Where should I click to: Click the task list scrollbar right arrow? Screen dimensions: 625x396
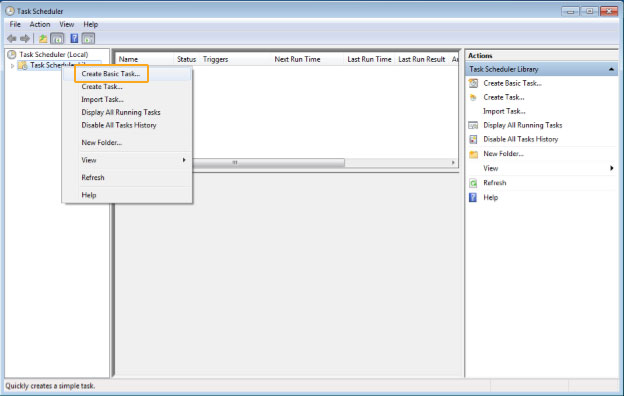tap(453, 163)
